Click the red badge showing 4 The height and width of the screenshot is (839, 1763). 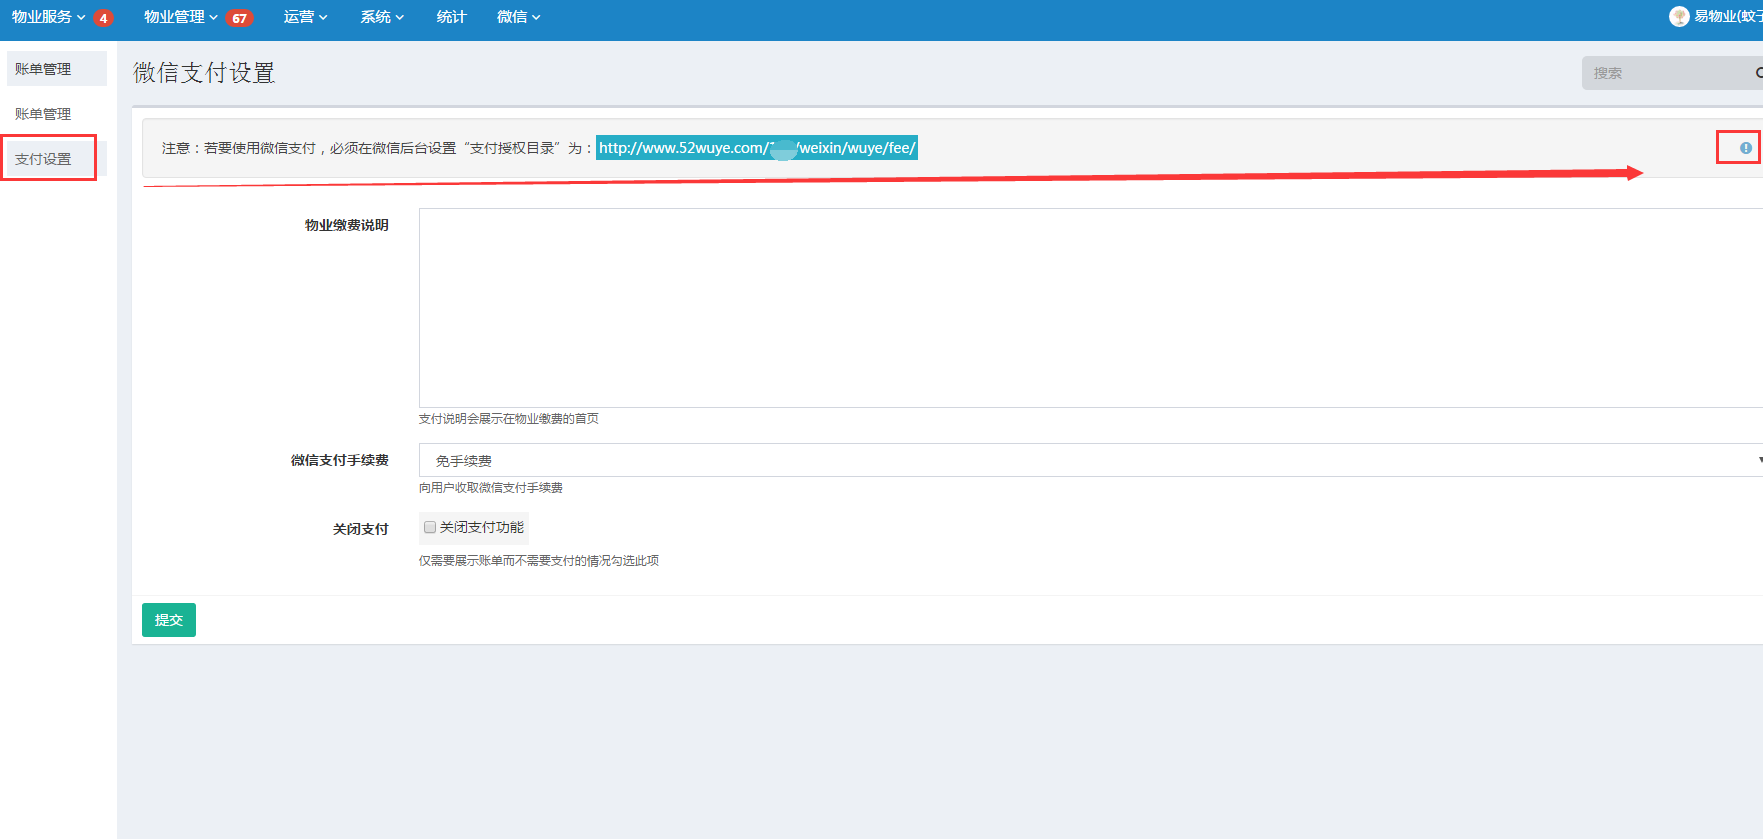coord(103,18)
